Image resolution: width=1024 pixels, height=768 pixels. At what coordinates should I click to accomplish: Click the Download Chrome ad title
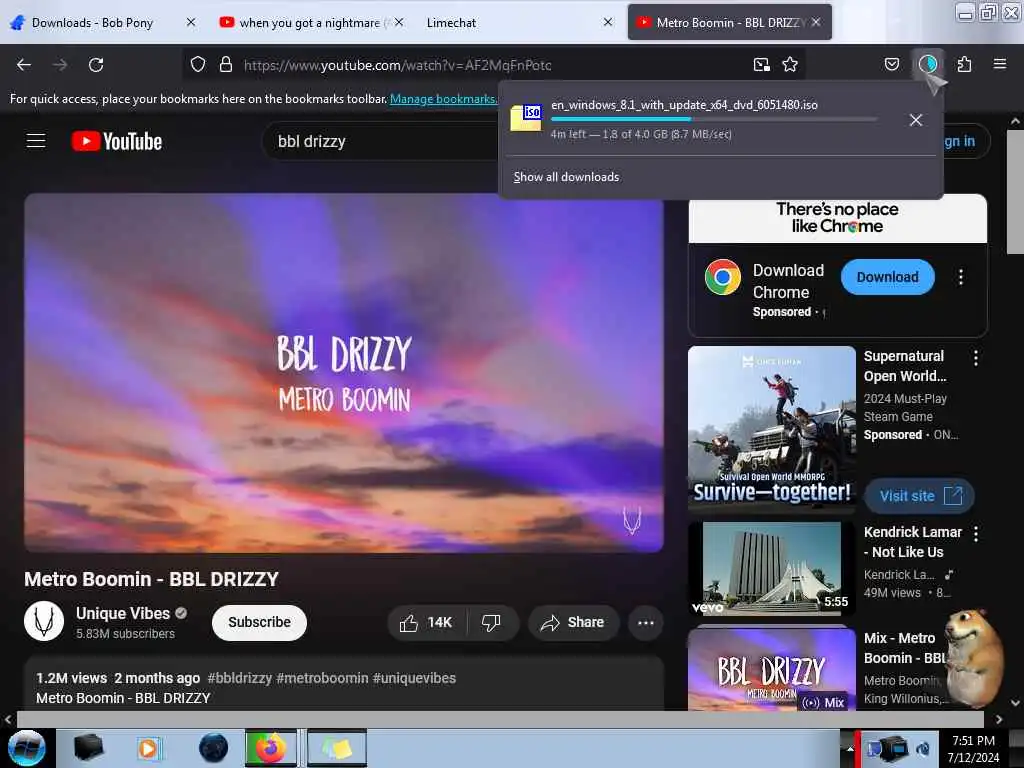(788, 281)
